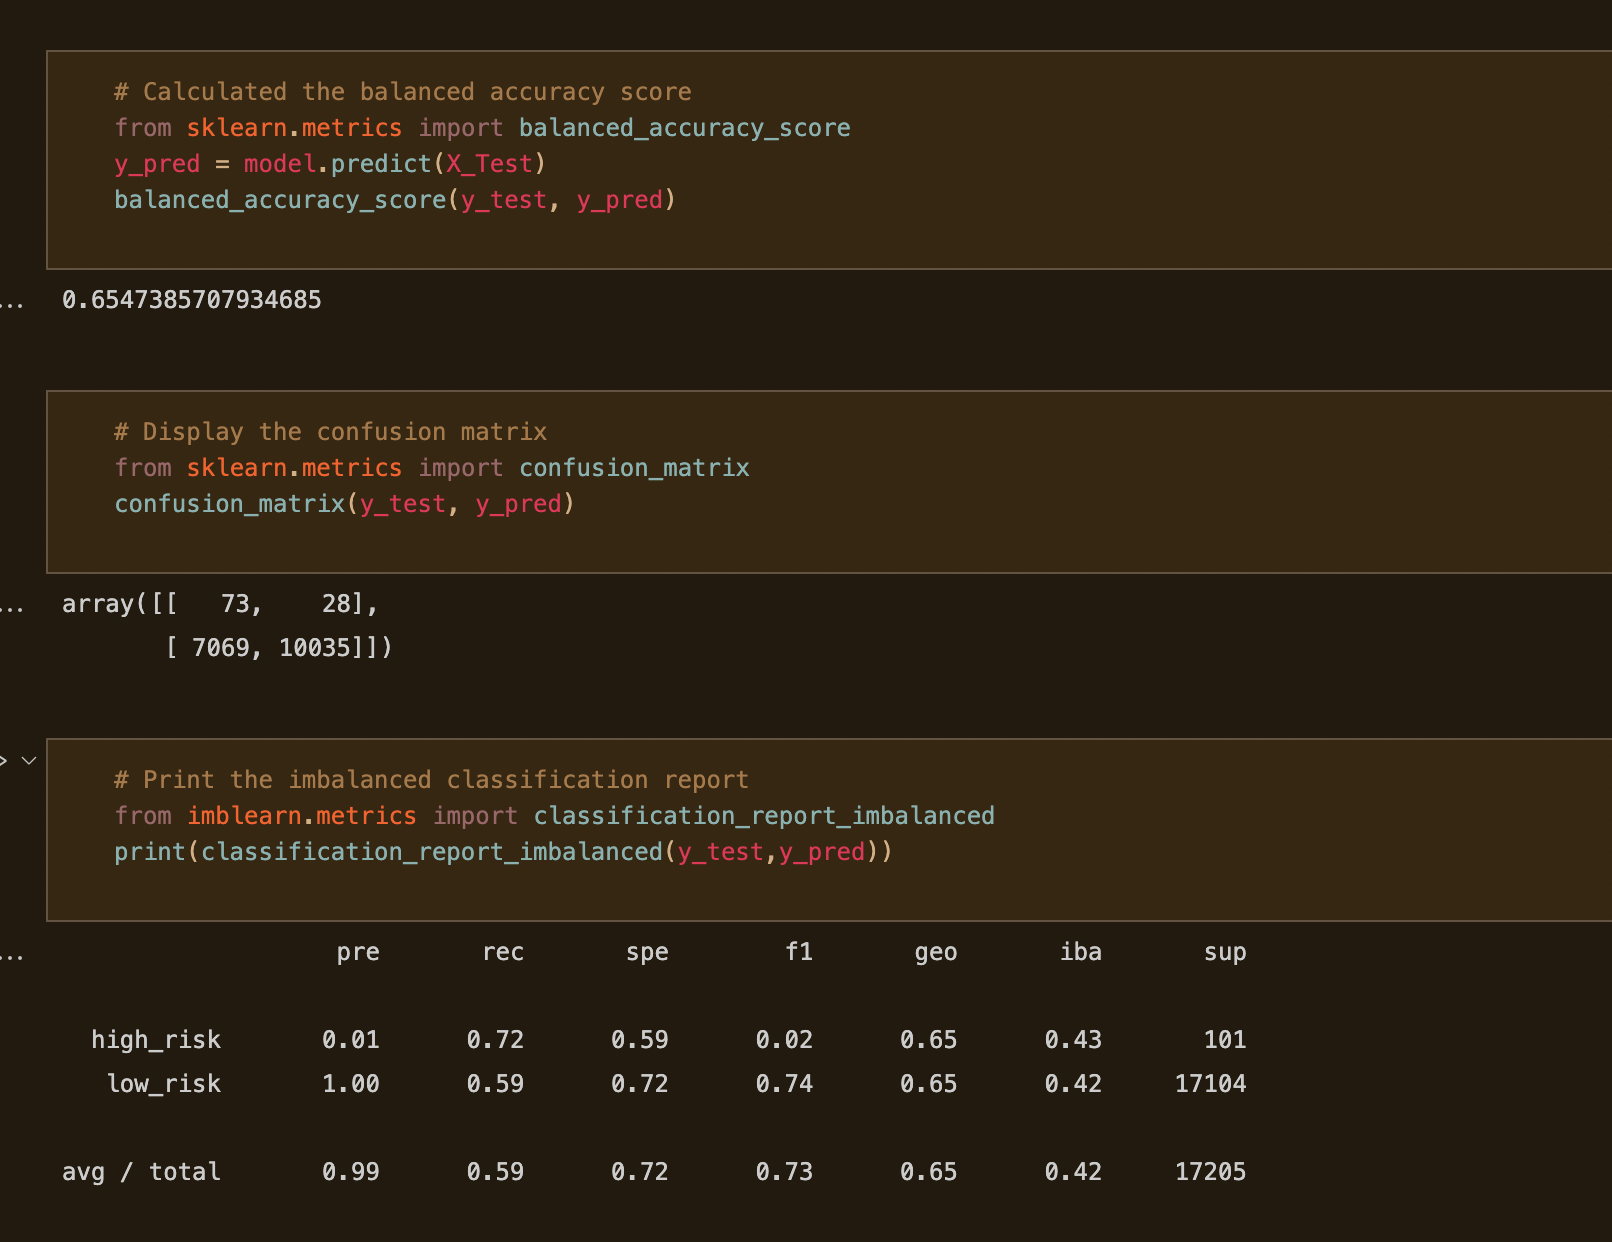1612x1242 pixels.
Task: Click the run arrow beside the report cell
Action: tap(8, 760)
